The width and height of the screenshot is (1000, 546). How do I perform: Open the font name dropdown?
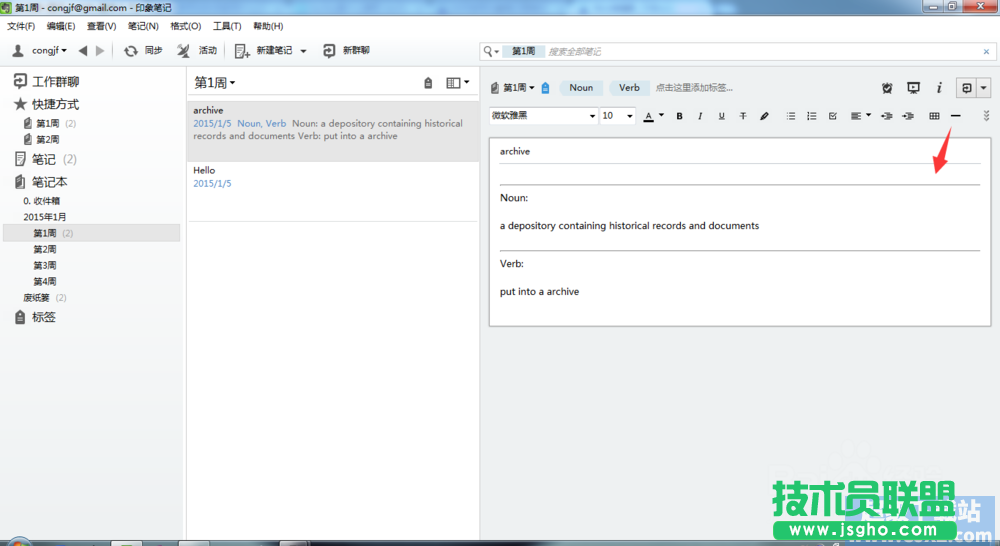tap(544, 116)
